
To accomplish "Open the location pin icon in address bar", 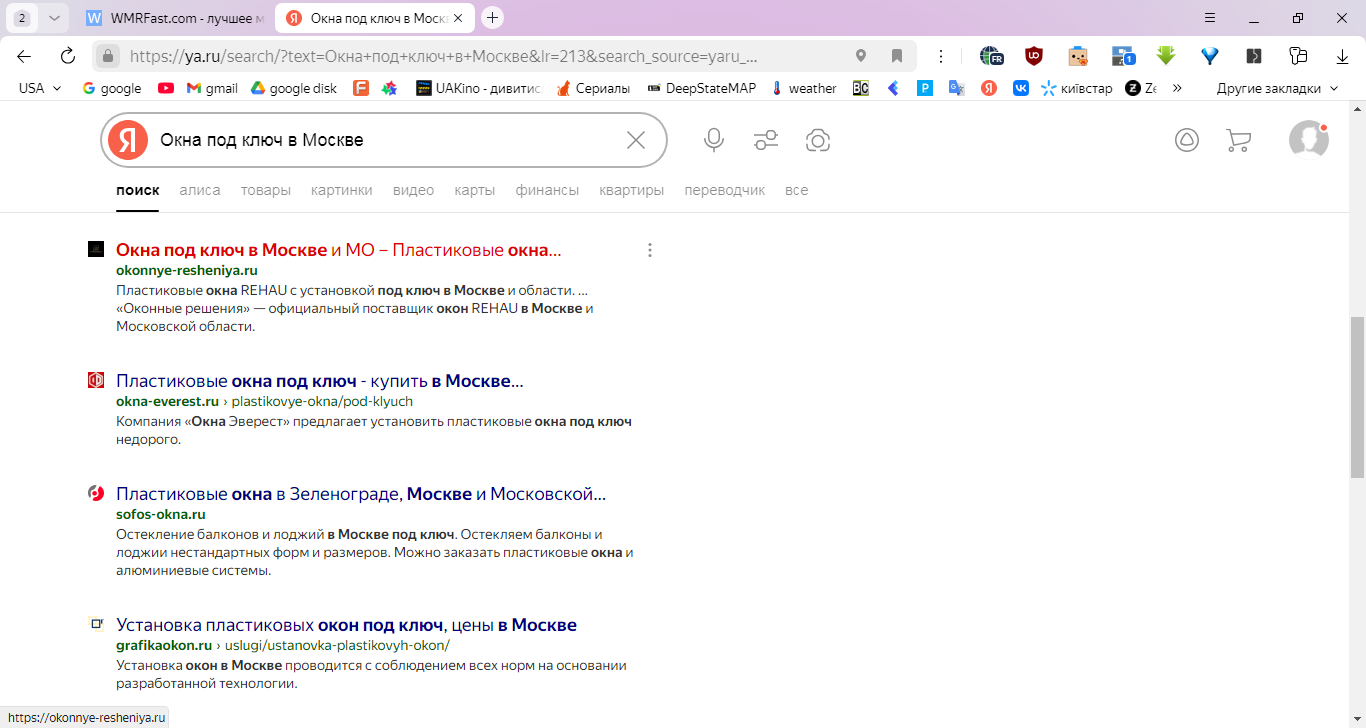I will 861,56.
